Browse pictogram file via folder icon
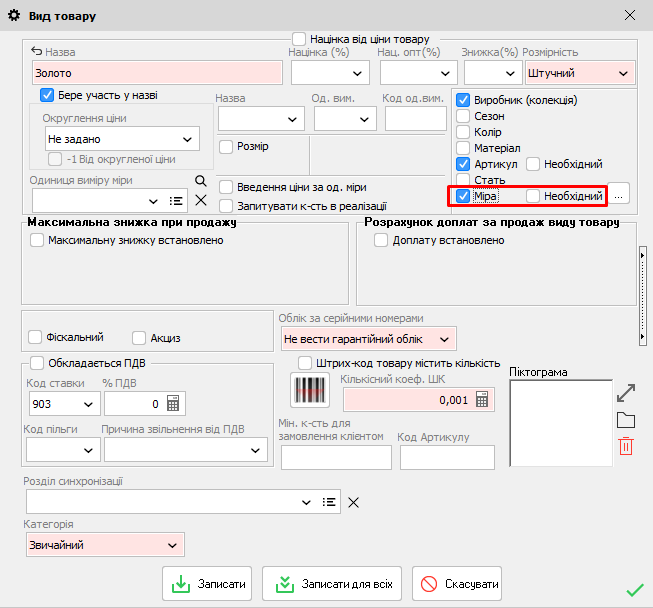 pos(626,420)
